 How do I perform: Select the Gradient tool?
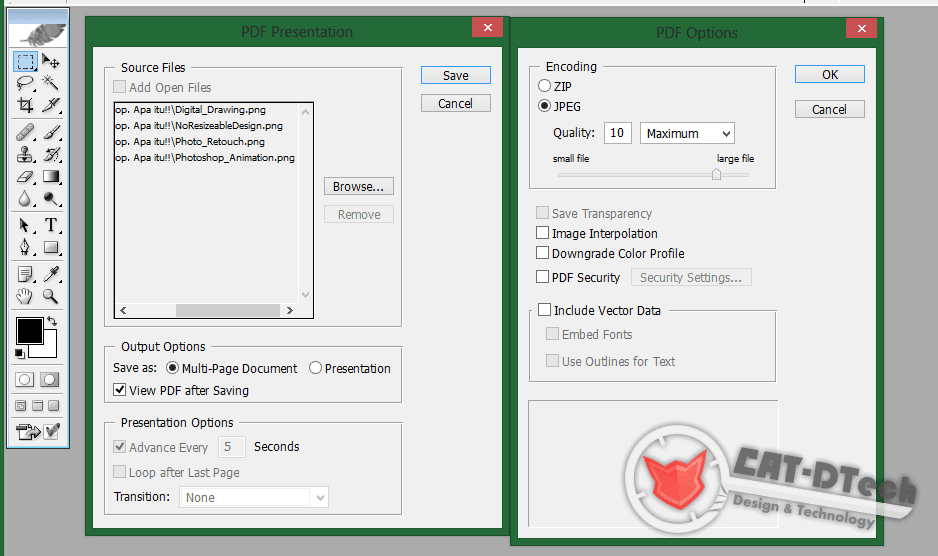pos(51,177)
